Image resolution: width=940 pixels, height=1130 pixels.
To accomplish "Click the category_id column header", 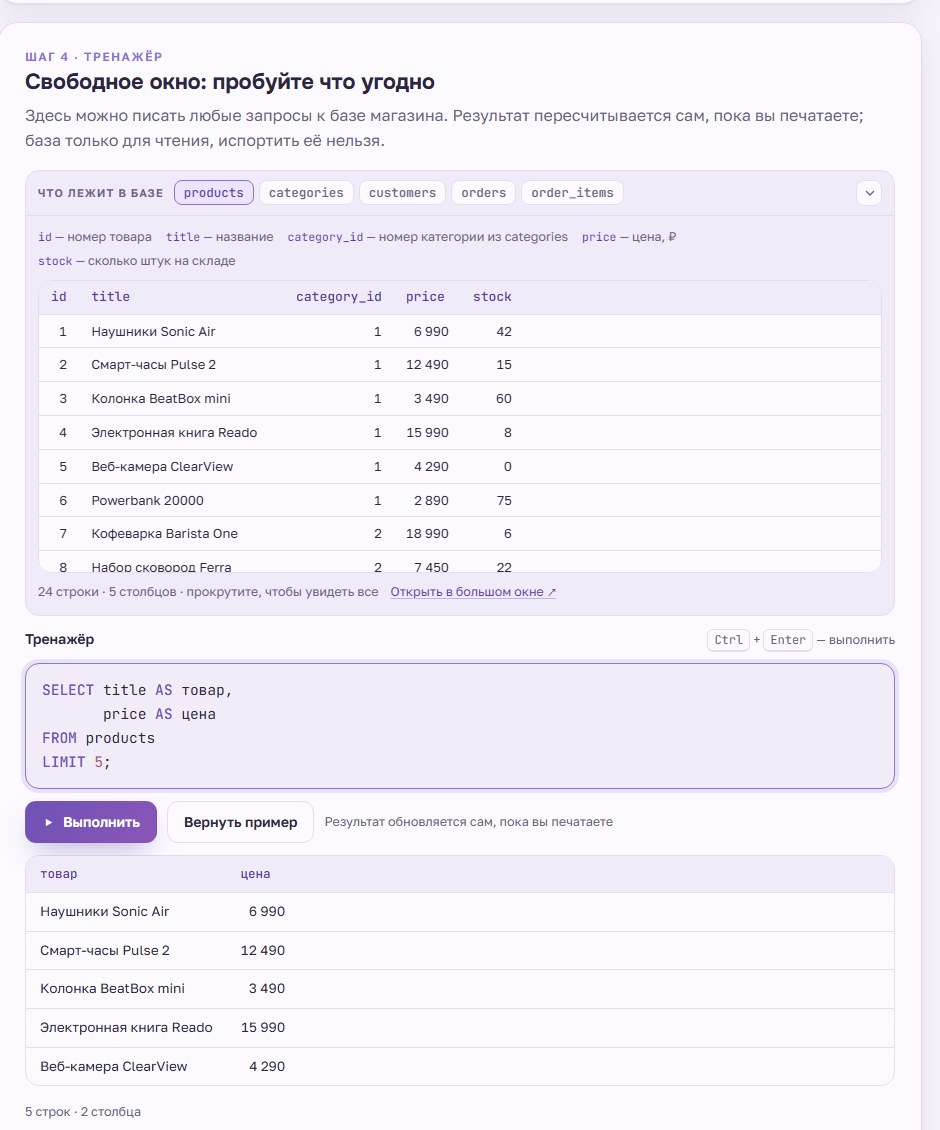I will (339, 297).
